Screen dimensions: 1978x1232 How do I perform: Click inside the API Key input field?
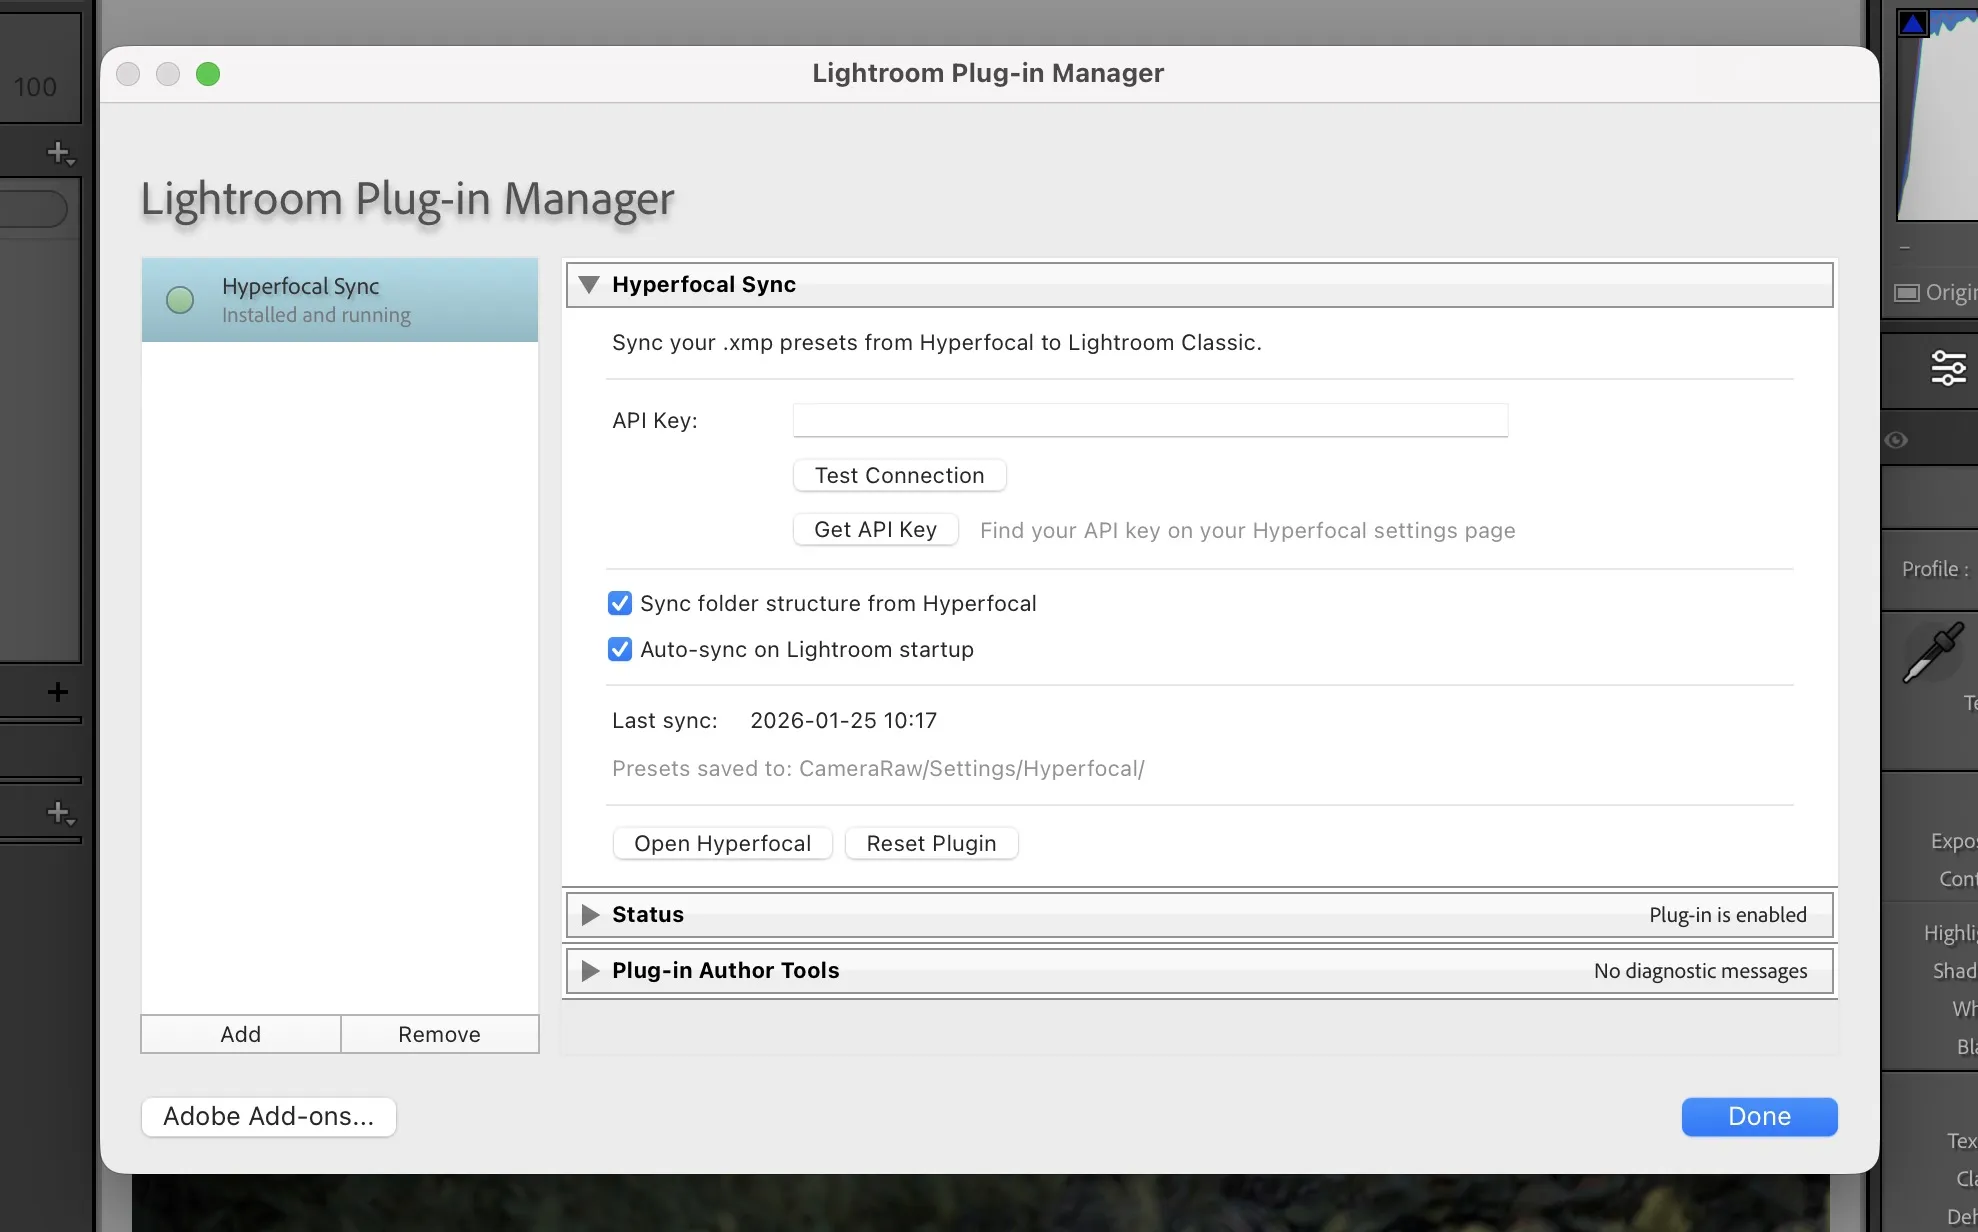1148,420
